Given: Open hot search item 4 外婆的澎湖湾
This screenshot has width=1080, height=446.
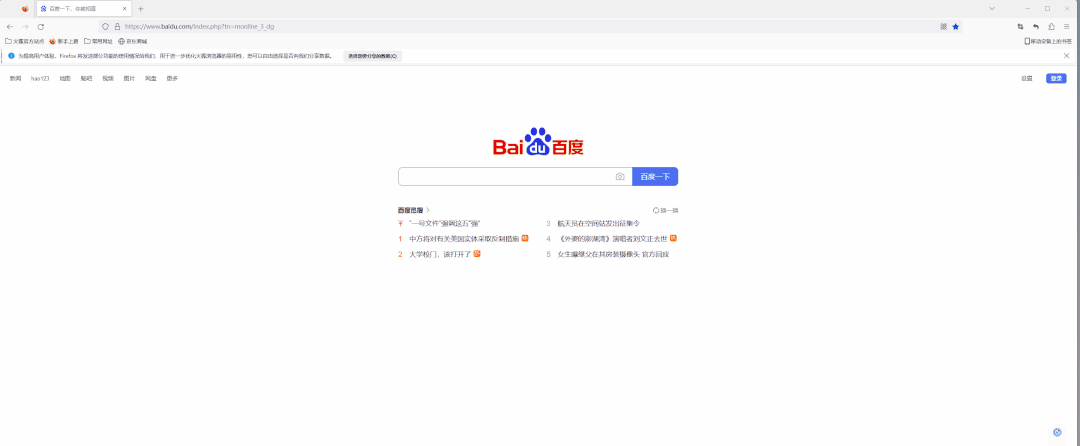Looking at the screenshot, I should tap(612, 239).
